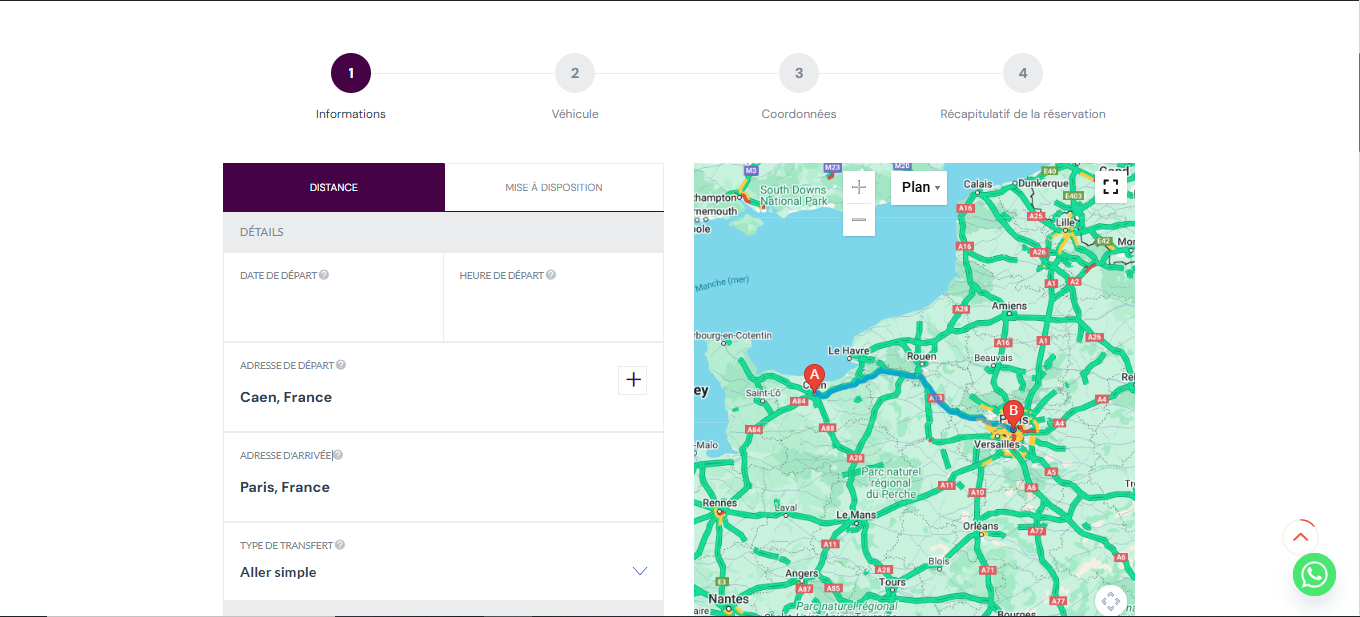The height and width of the screenshot is (617, 1360).
Task: Show help for Date de départ
Action: click(324, 275)
